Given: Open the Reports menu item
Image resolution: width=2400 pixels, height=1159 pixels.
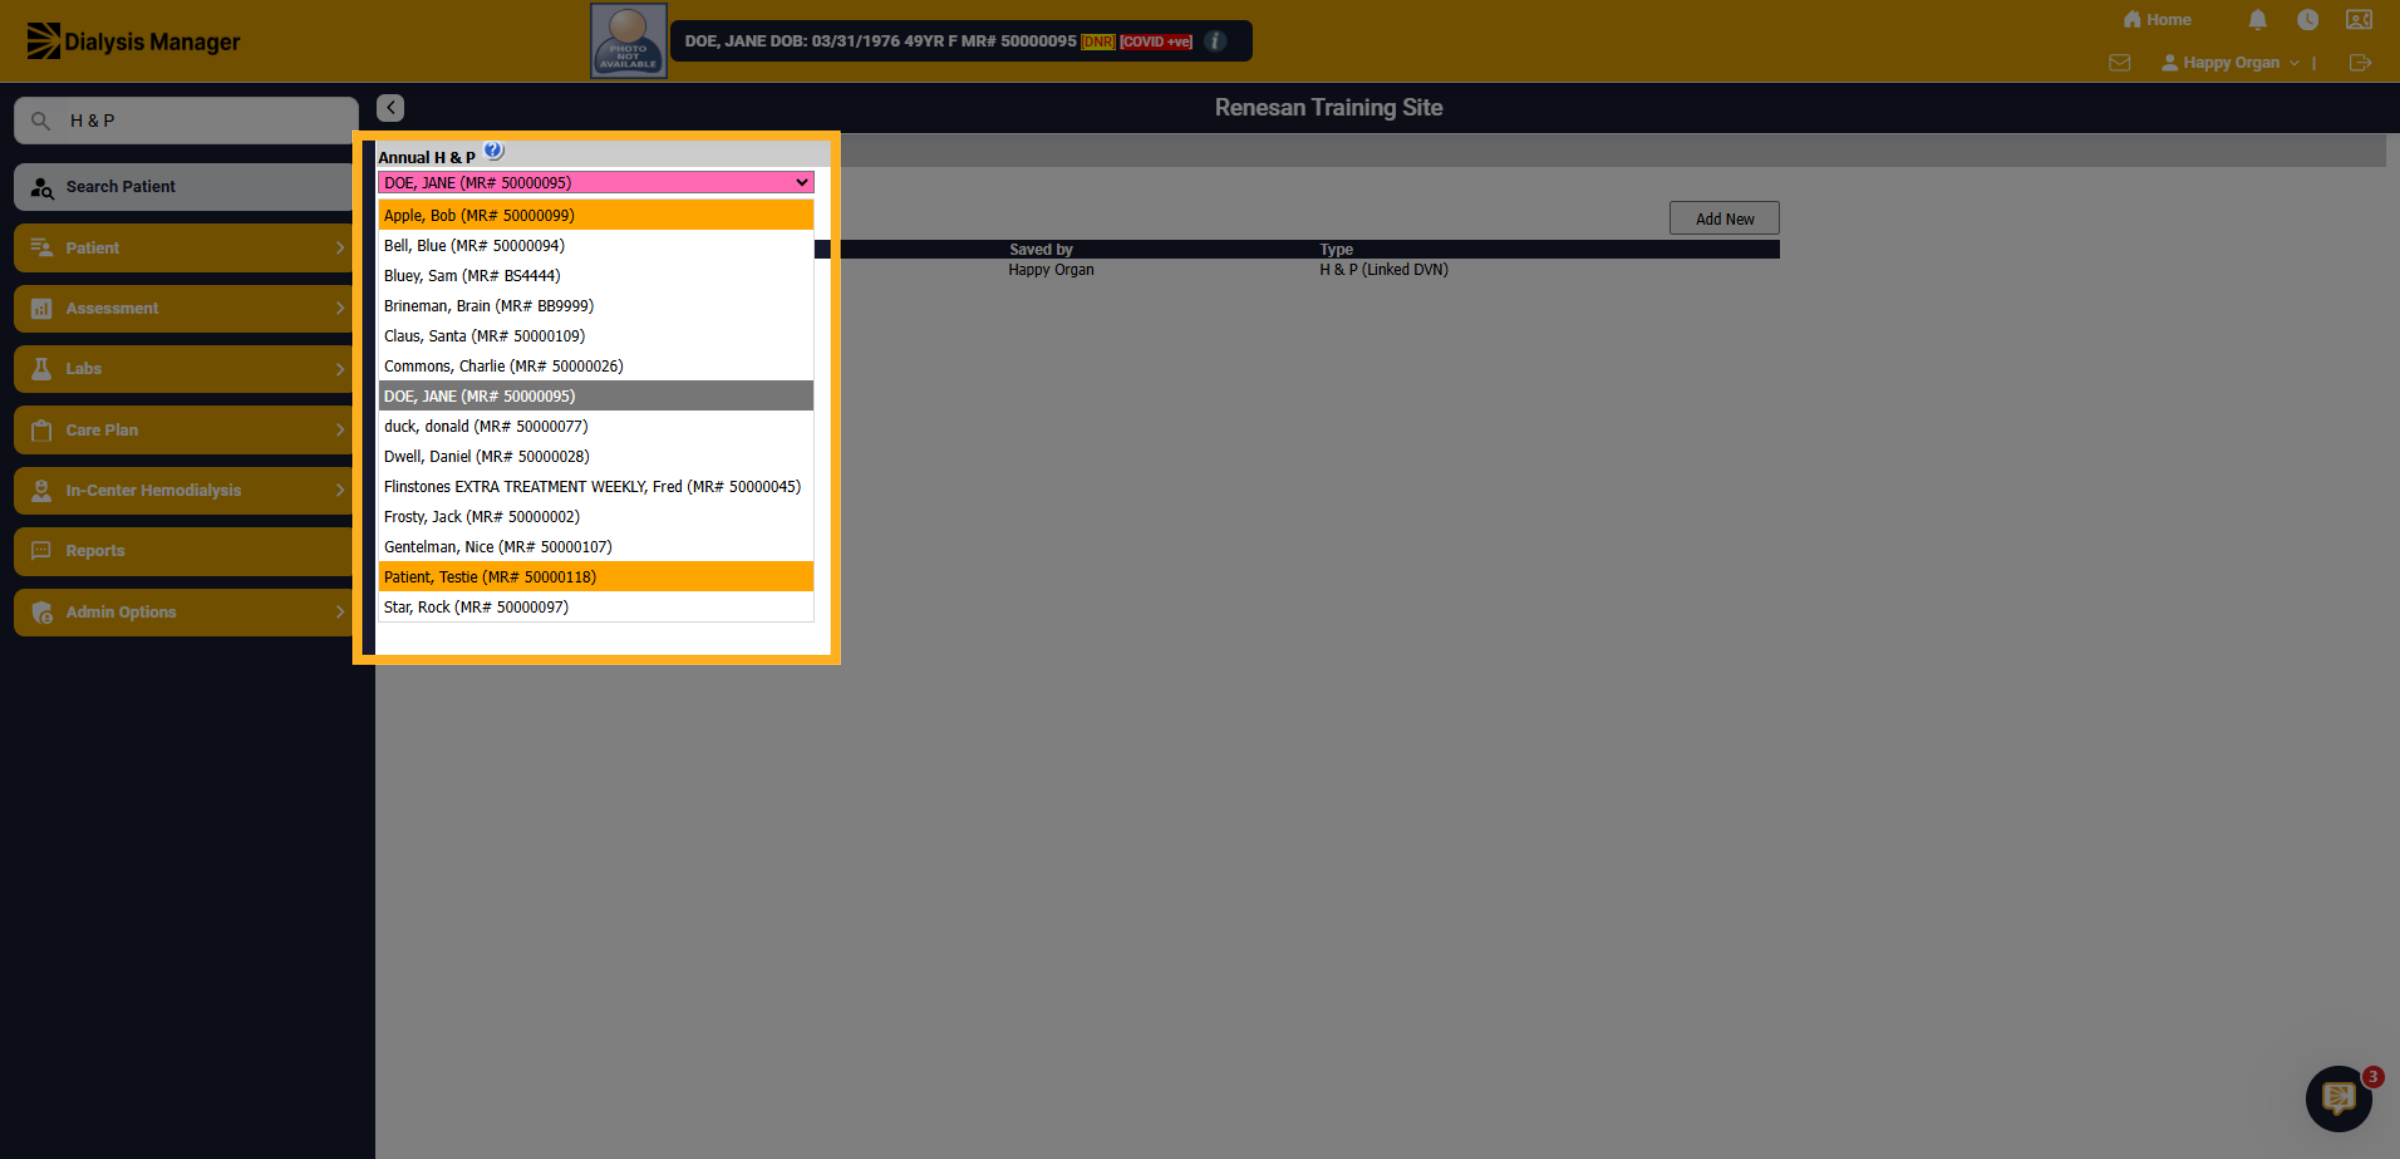Looking at the screenshot, I should pyautogui.click(x=186, y=551).
